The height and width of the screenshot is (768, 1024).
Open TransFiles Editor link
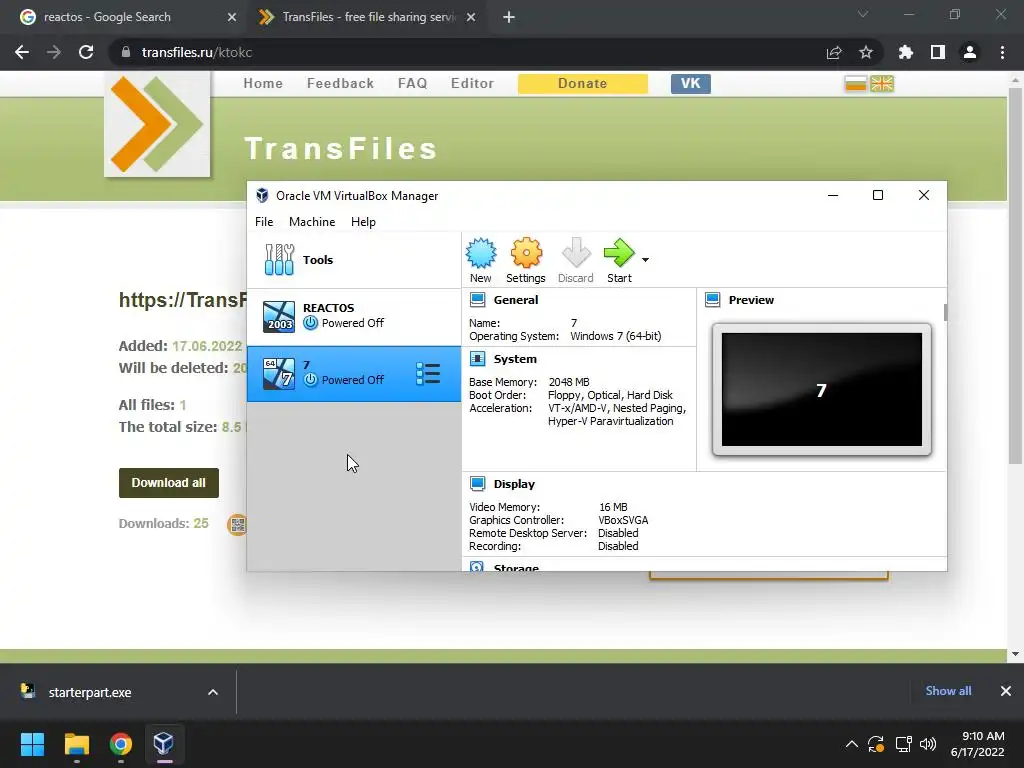pos(472,84)
